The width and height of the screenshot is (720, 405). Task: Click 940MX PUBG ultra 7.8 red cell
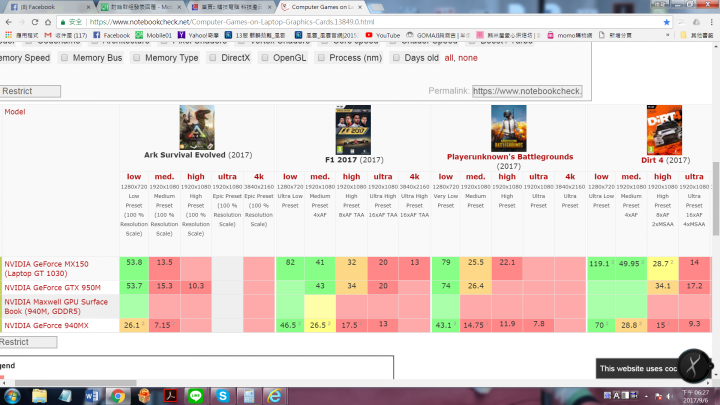click(538, 325)
